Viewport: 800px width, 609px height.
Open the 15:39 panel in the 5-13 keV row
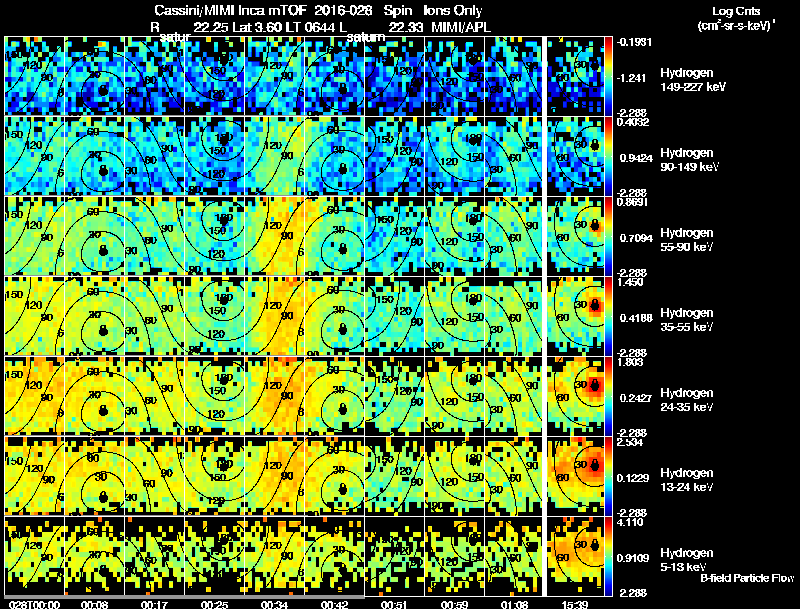(x=576, y=556)
